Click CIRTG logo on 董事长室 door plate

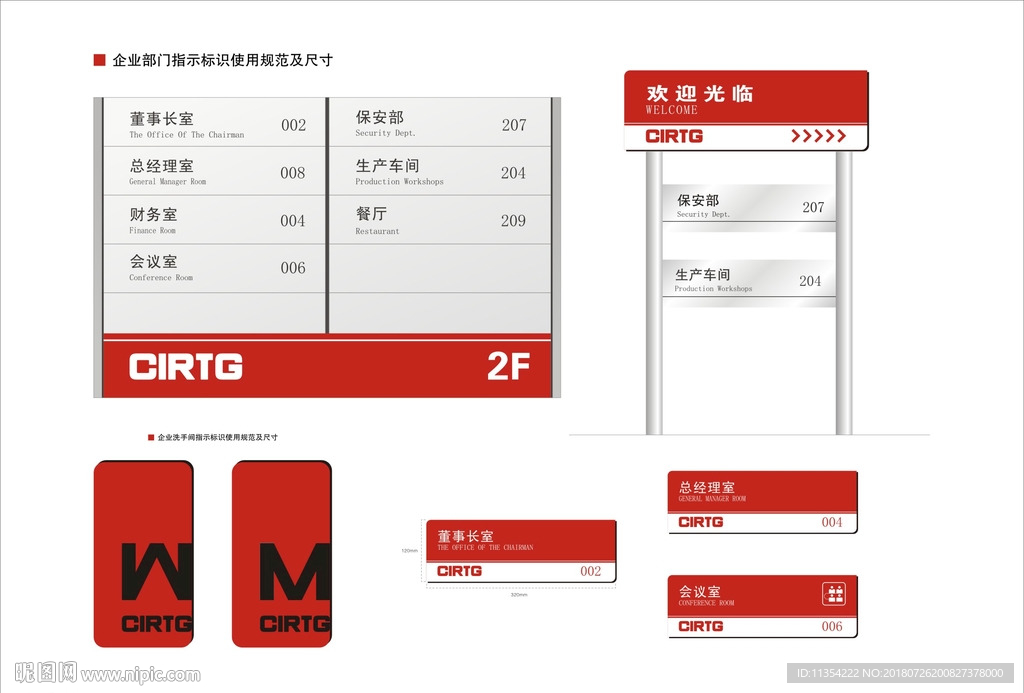459,571
